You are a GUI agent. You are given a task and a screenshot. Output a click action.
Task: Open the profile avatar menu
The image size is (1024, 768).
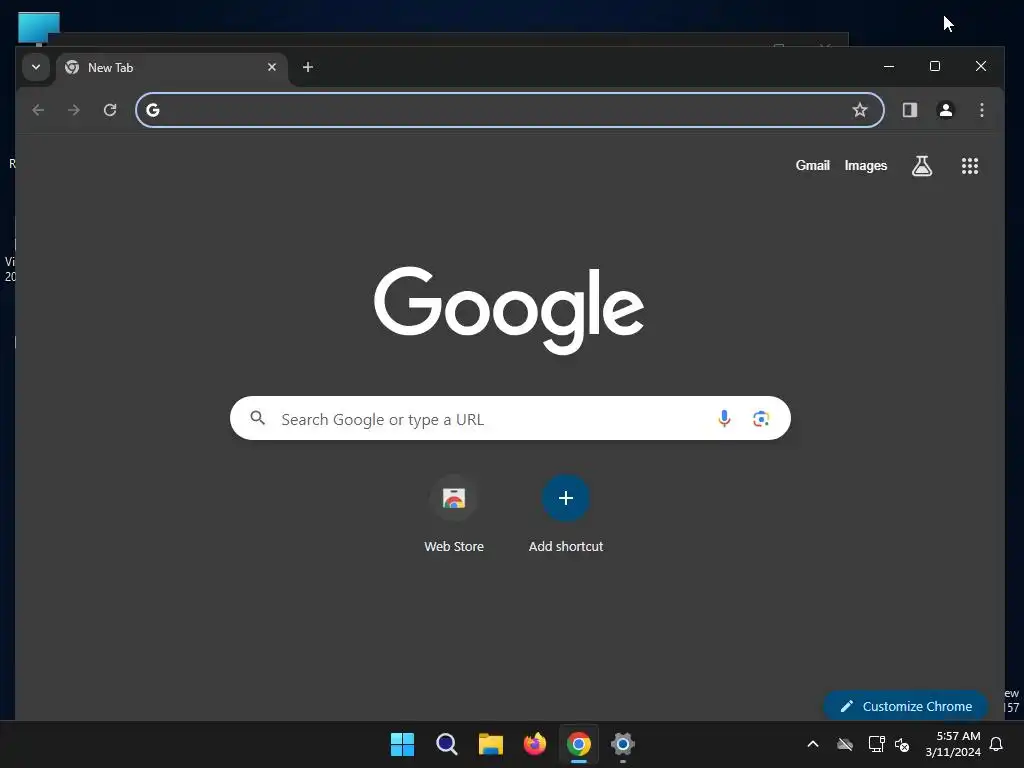tap(946, 110)
